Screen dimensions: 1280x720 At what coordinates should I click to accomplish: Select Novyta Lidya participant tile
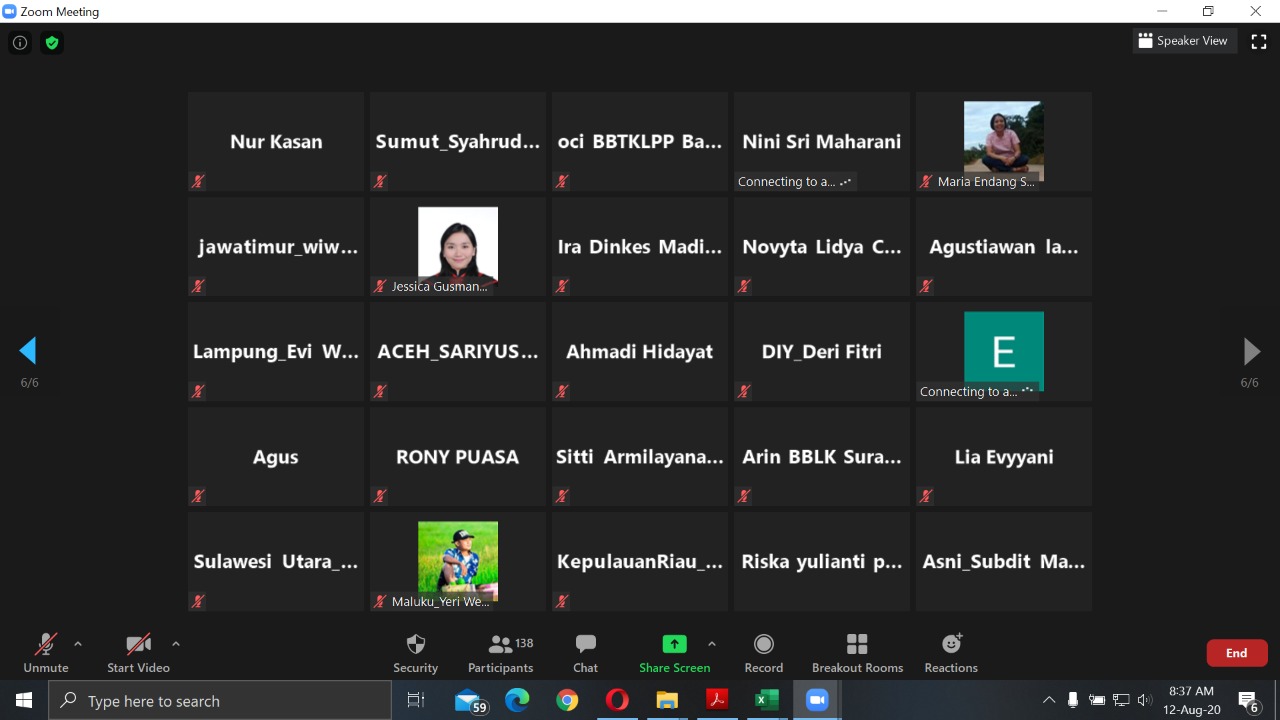(822, 247)
